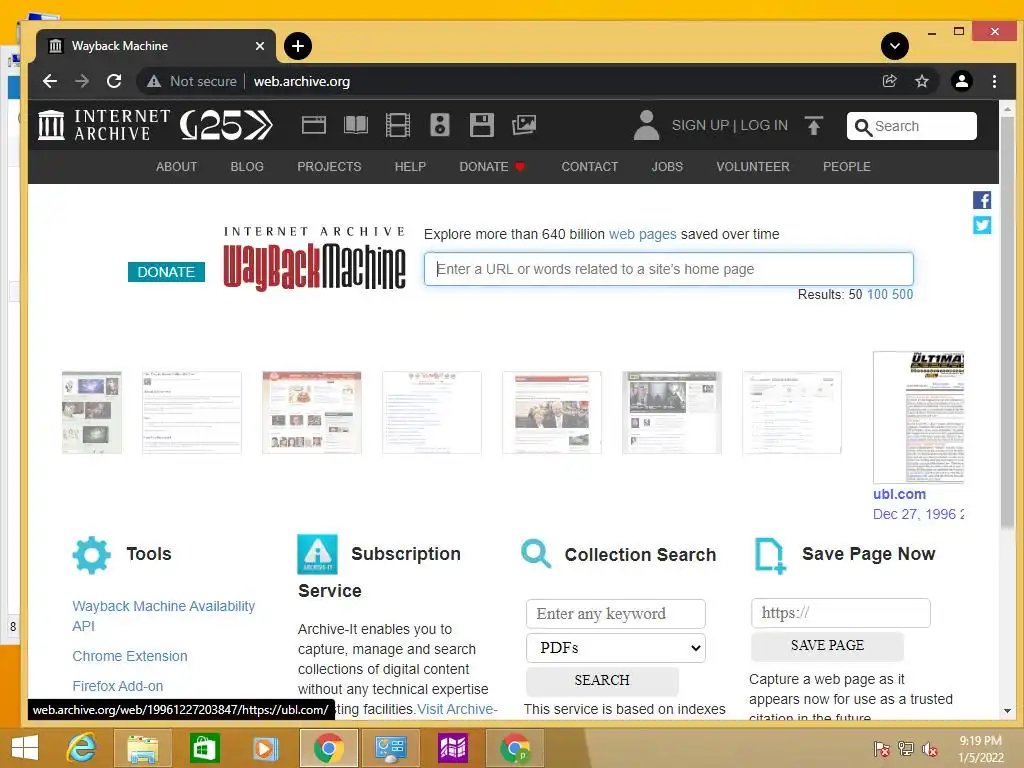The height and width of the screenshot is (768, 1024).
Task: Open the PEOPLE menu item
Action: point(846,167)
